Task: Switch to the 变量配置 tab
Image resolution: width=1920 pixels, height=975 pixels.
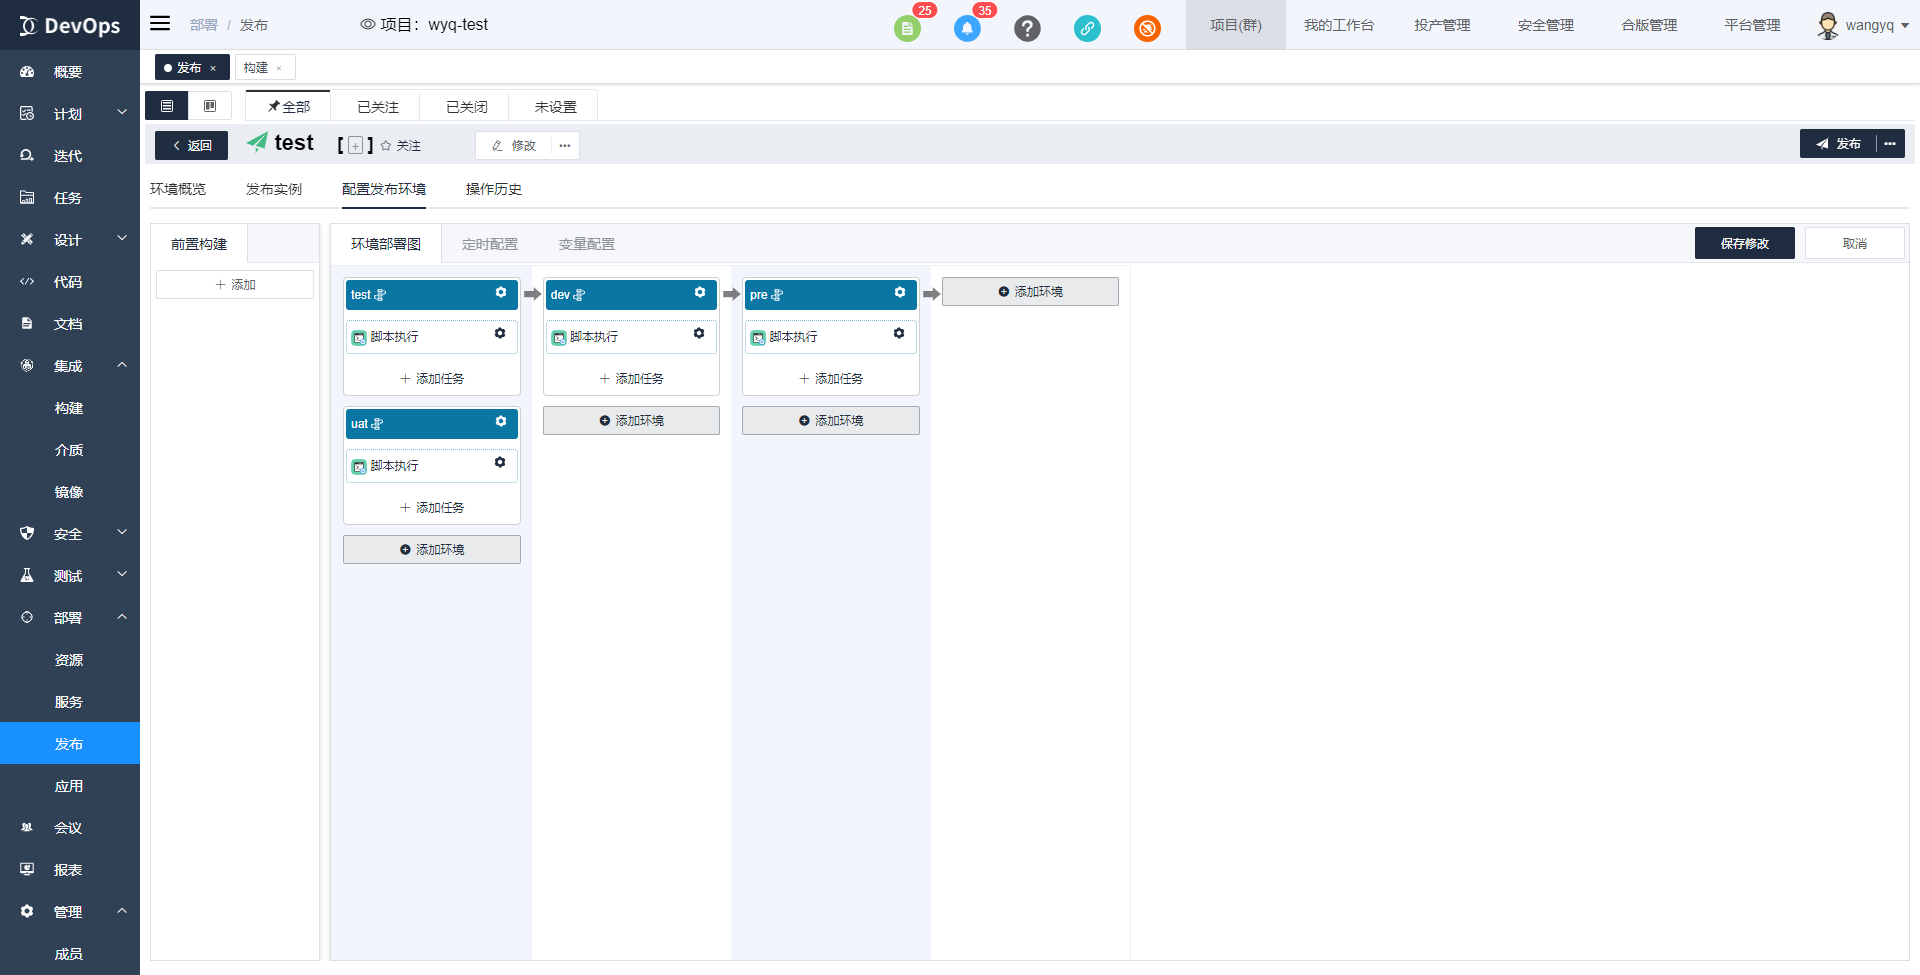Action: (586, 243)
